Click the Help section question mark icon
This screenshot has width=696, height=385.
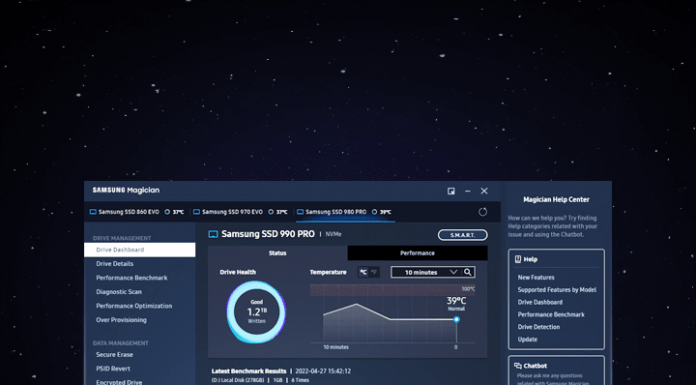click(x=518, y=259)
